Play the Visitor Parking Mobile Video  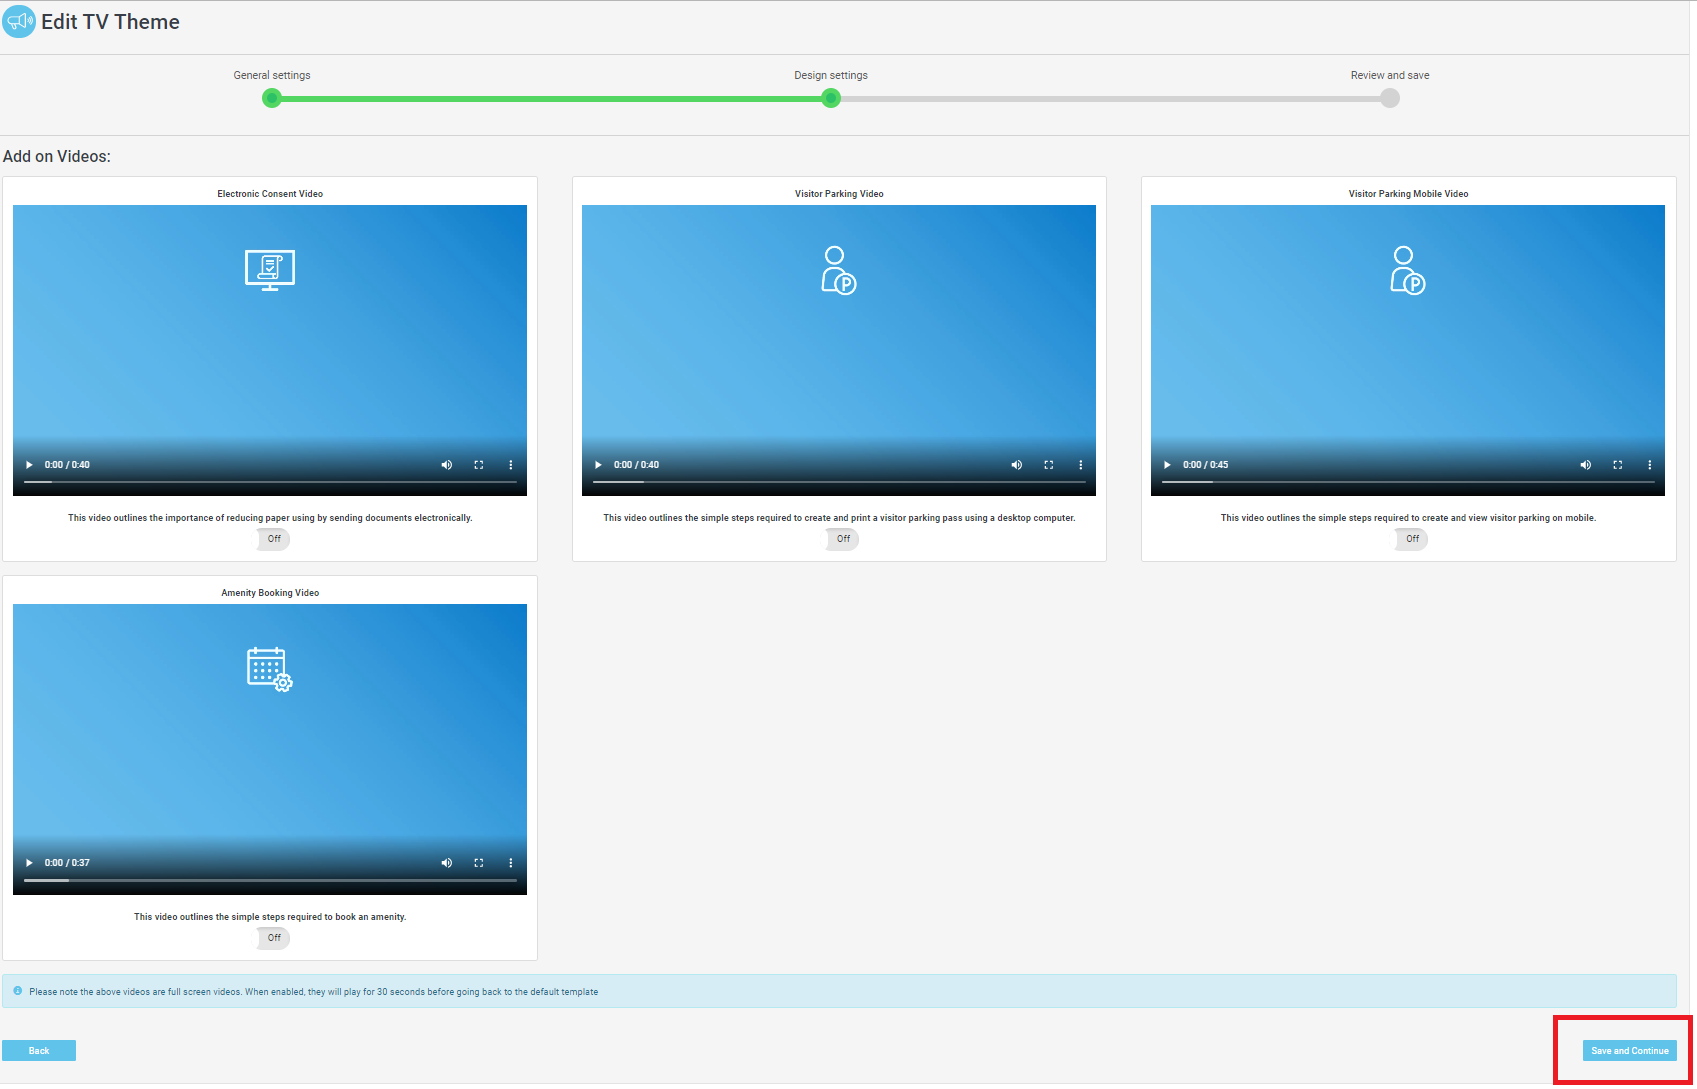coord(1167,465)
